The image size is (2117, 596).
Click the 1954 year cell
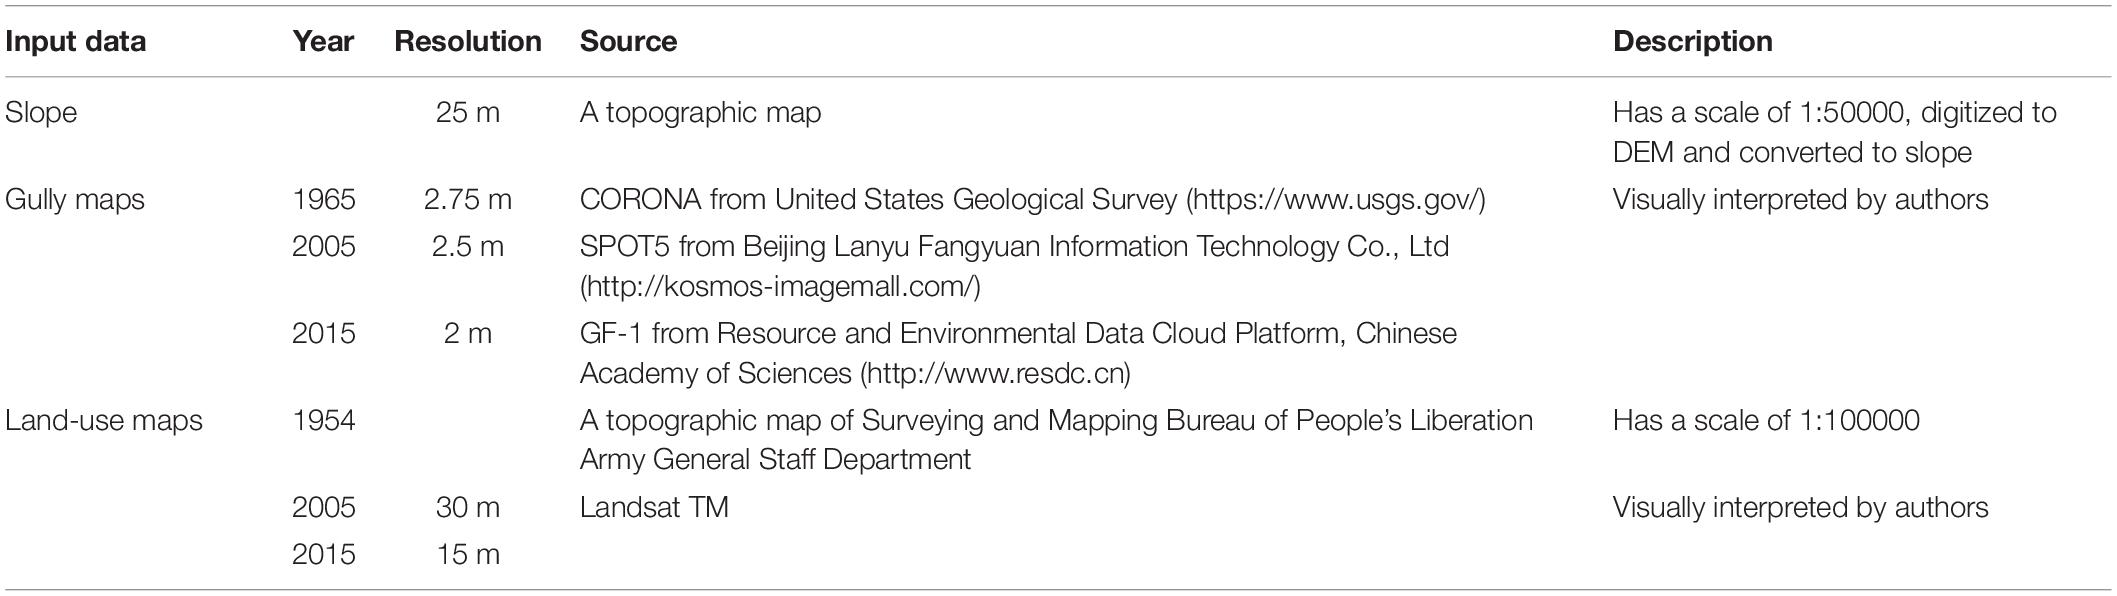(324, 420)
